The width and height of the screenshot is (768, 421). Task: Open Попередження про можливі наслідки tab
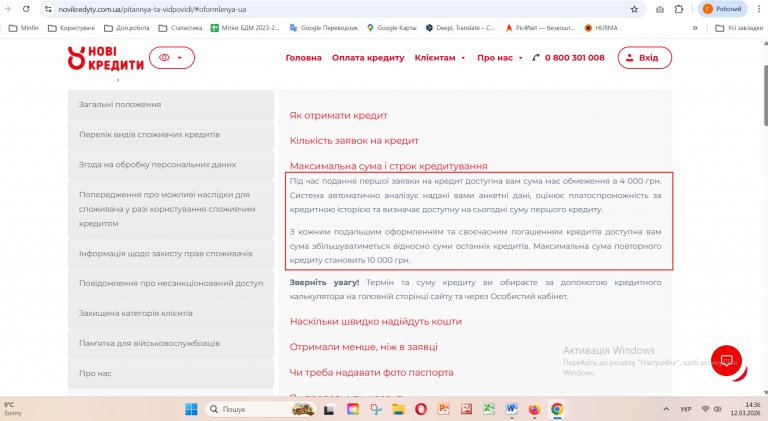[x=170, y=209]
